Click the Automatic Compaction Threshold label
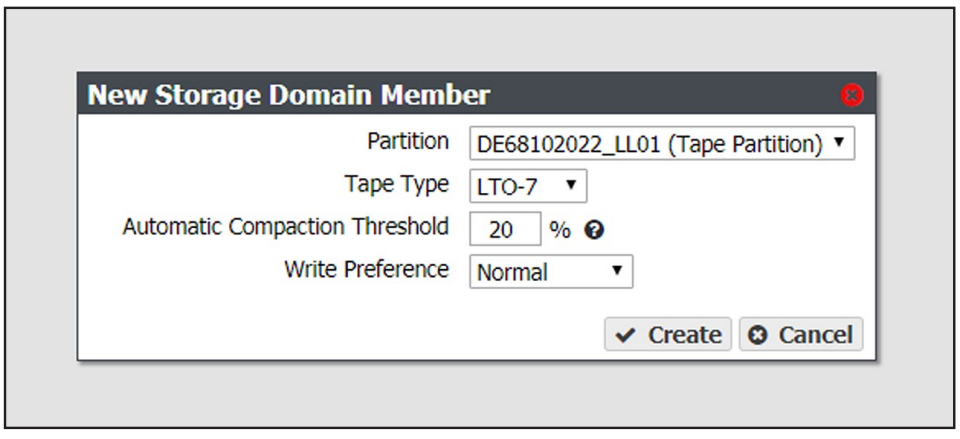Image resolution: width=960 pixels, height=439 pixels. (x=285, y=227)
